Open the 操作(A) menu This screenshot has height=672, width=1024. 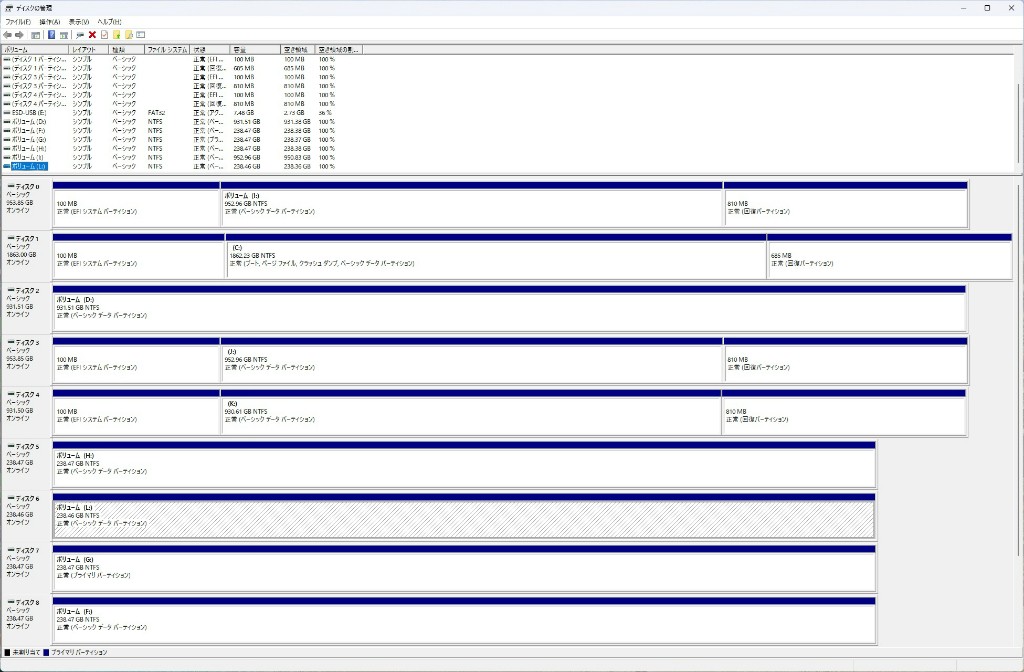point(49,22)
